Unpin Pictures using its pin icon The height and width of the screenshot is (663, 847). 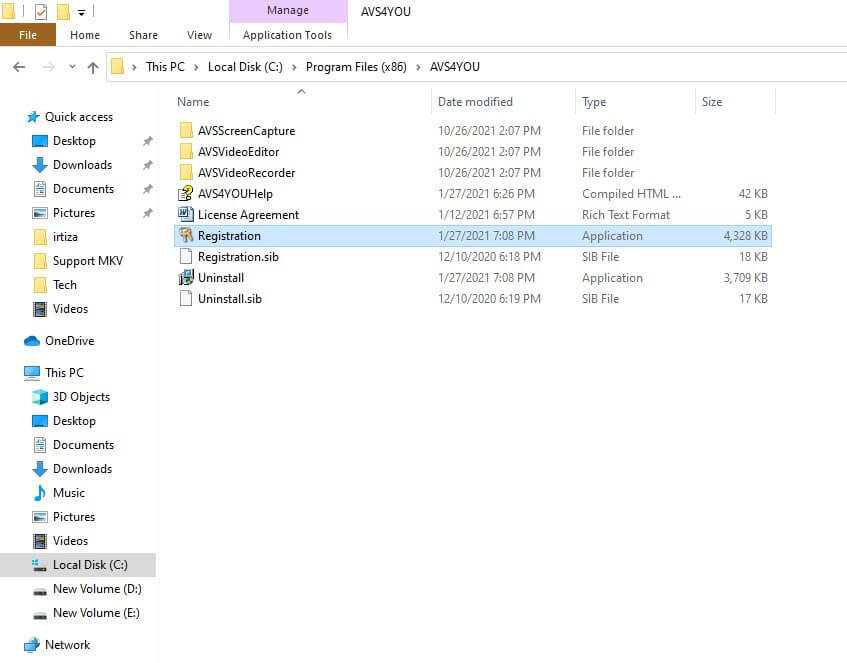(147, 213)
